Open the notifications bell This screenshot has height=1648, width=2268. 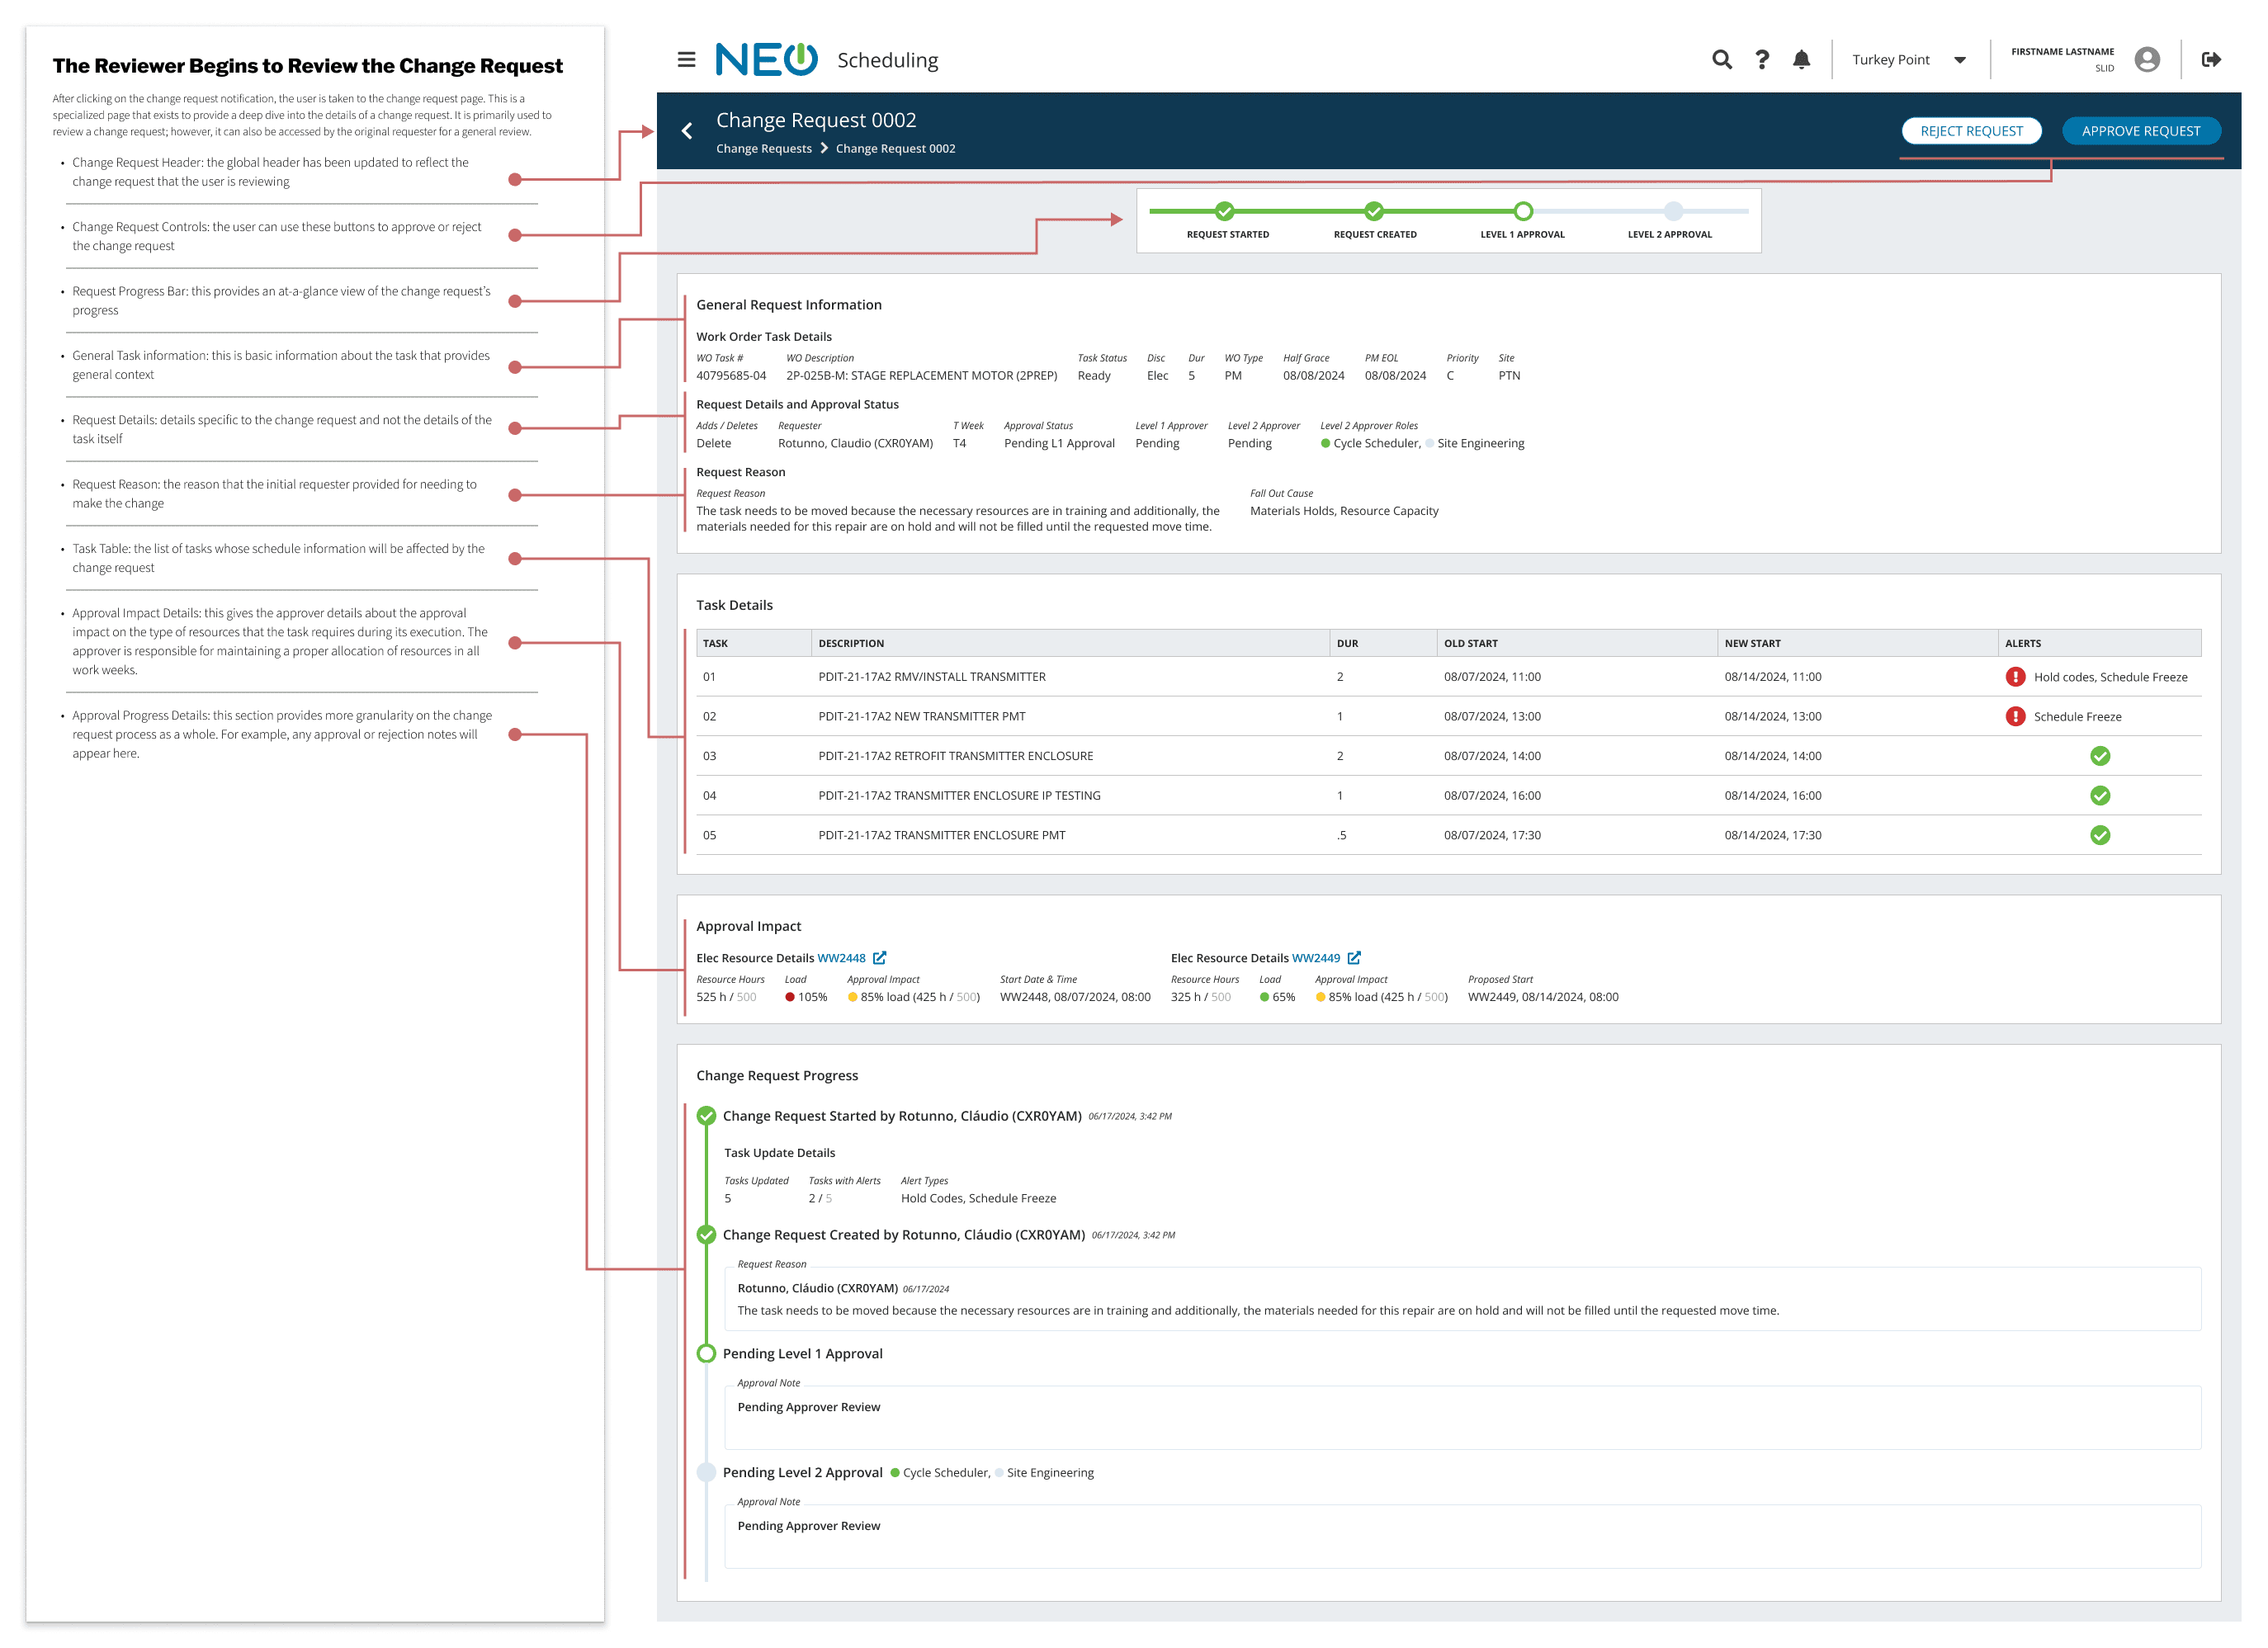pos(1801,60)
